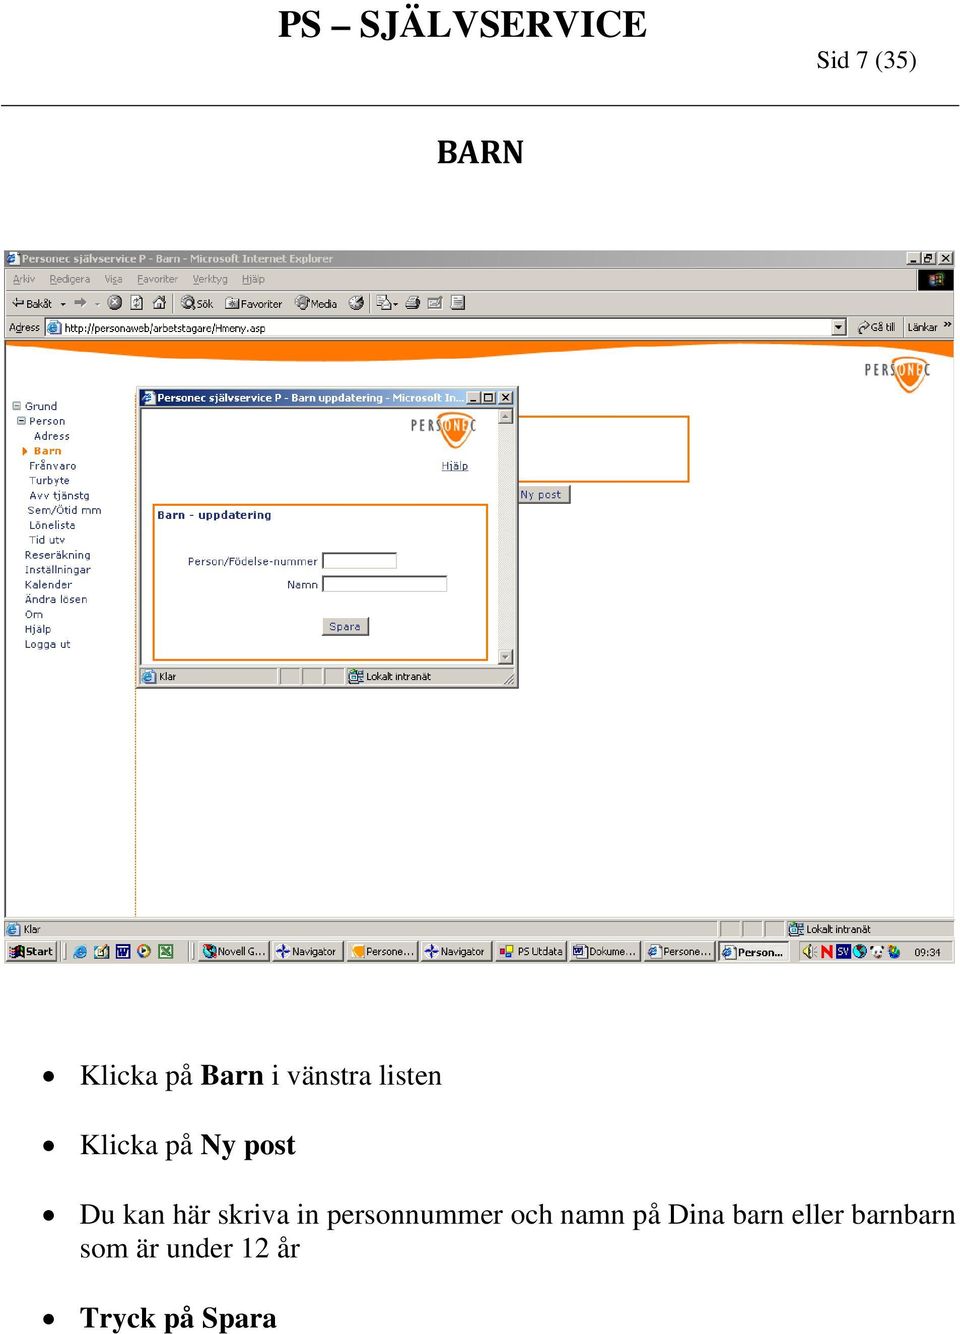Select Sem/Ötid mm in the list

[x=64, y=510]
